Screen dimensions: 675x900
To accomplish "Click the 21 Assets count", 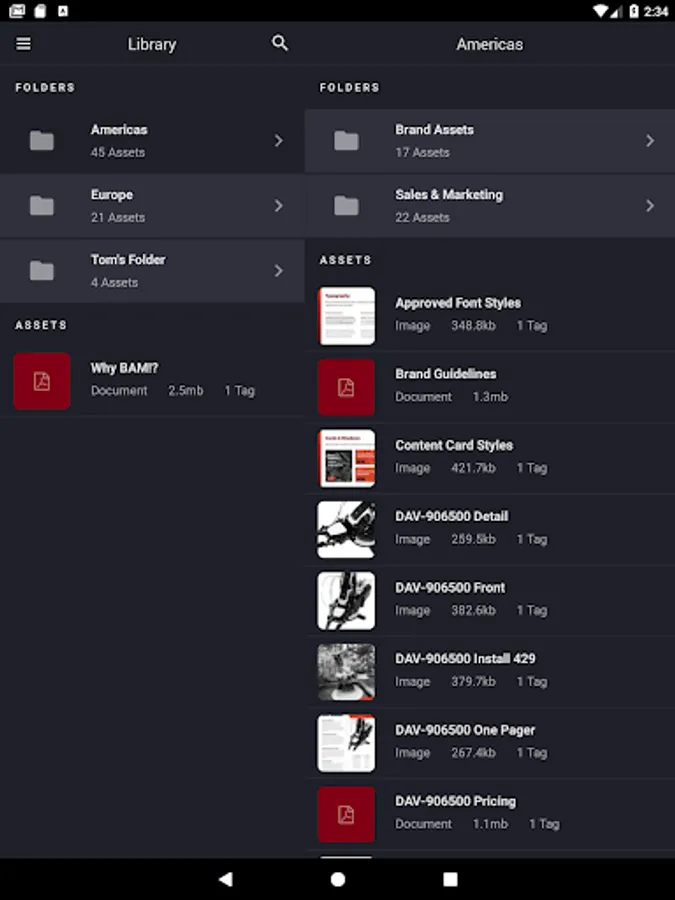I will click(x=118, y=218).
